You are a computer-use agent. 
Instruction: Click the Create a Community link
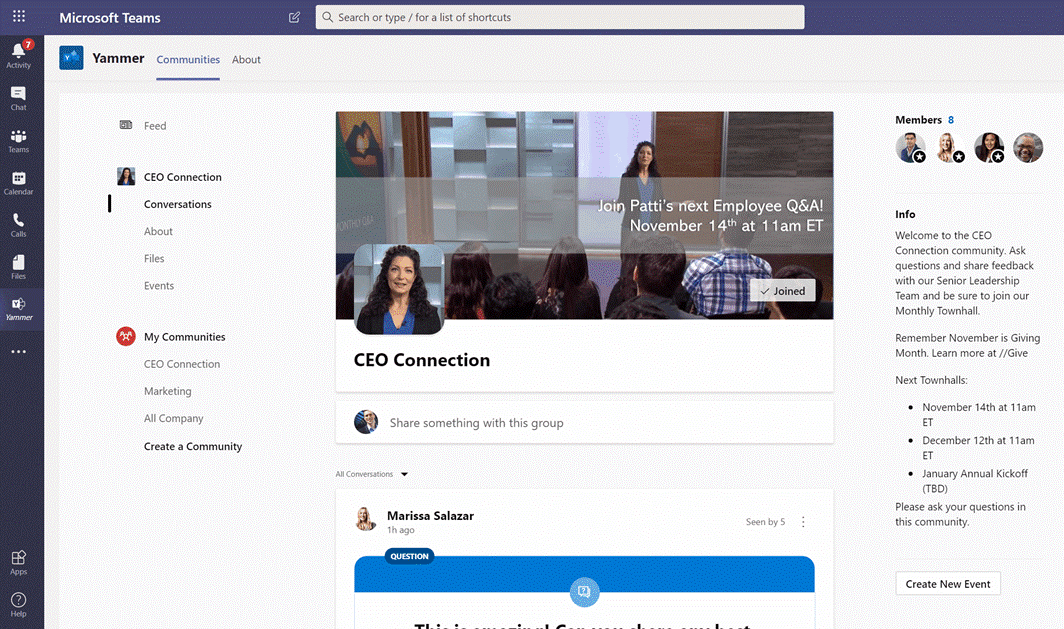tap(193, 446)
